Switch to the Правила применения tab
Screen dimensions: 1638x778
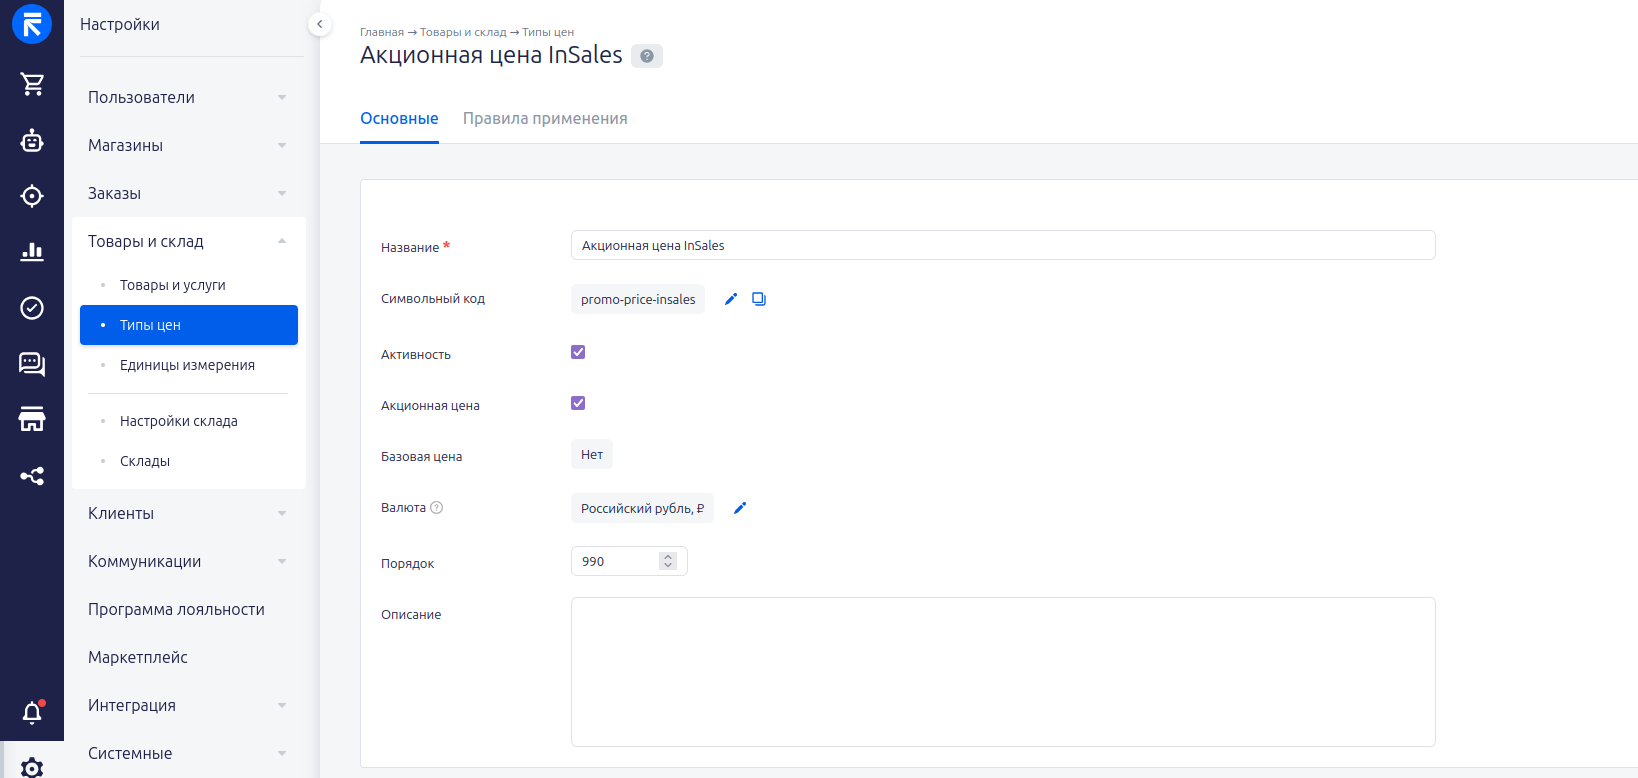[x=545, y=119]
